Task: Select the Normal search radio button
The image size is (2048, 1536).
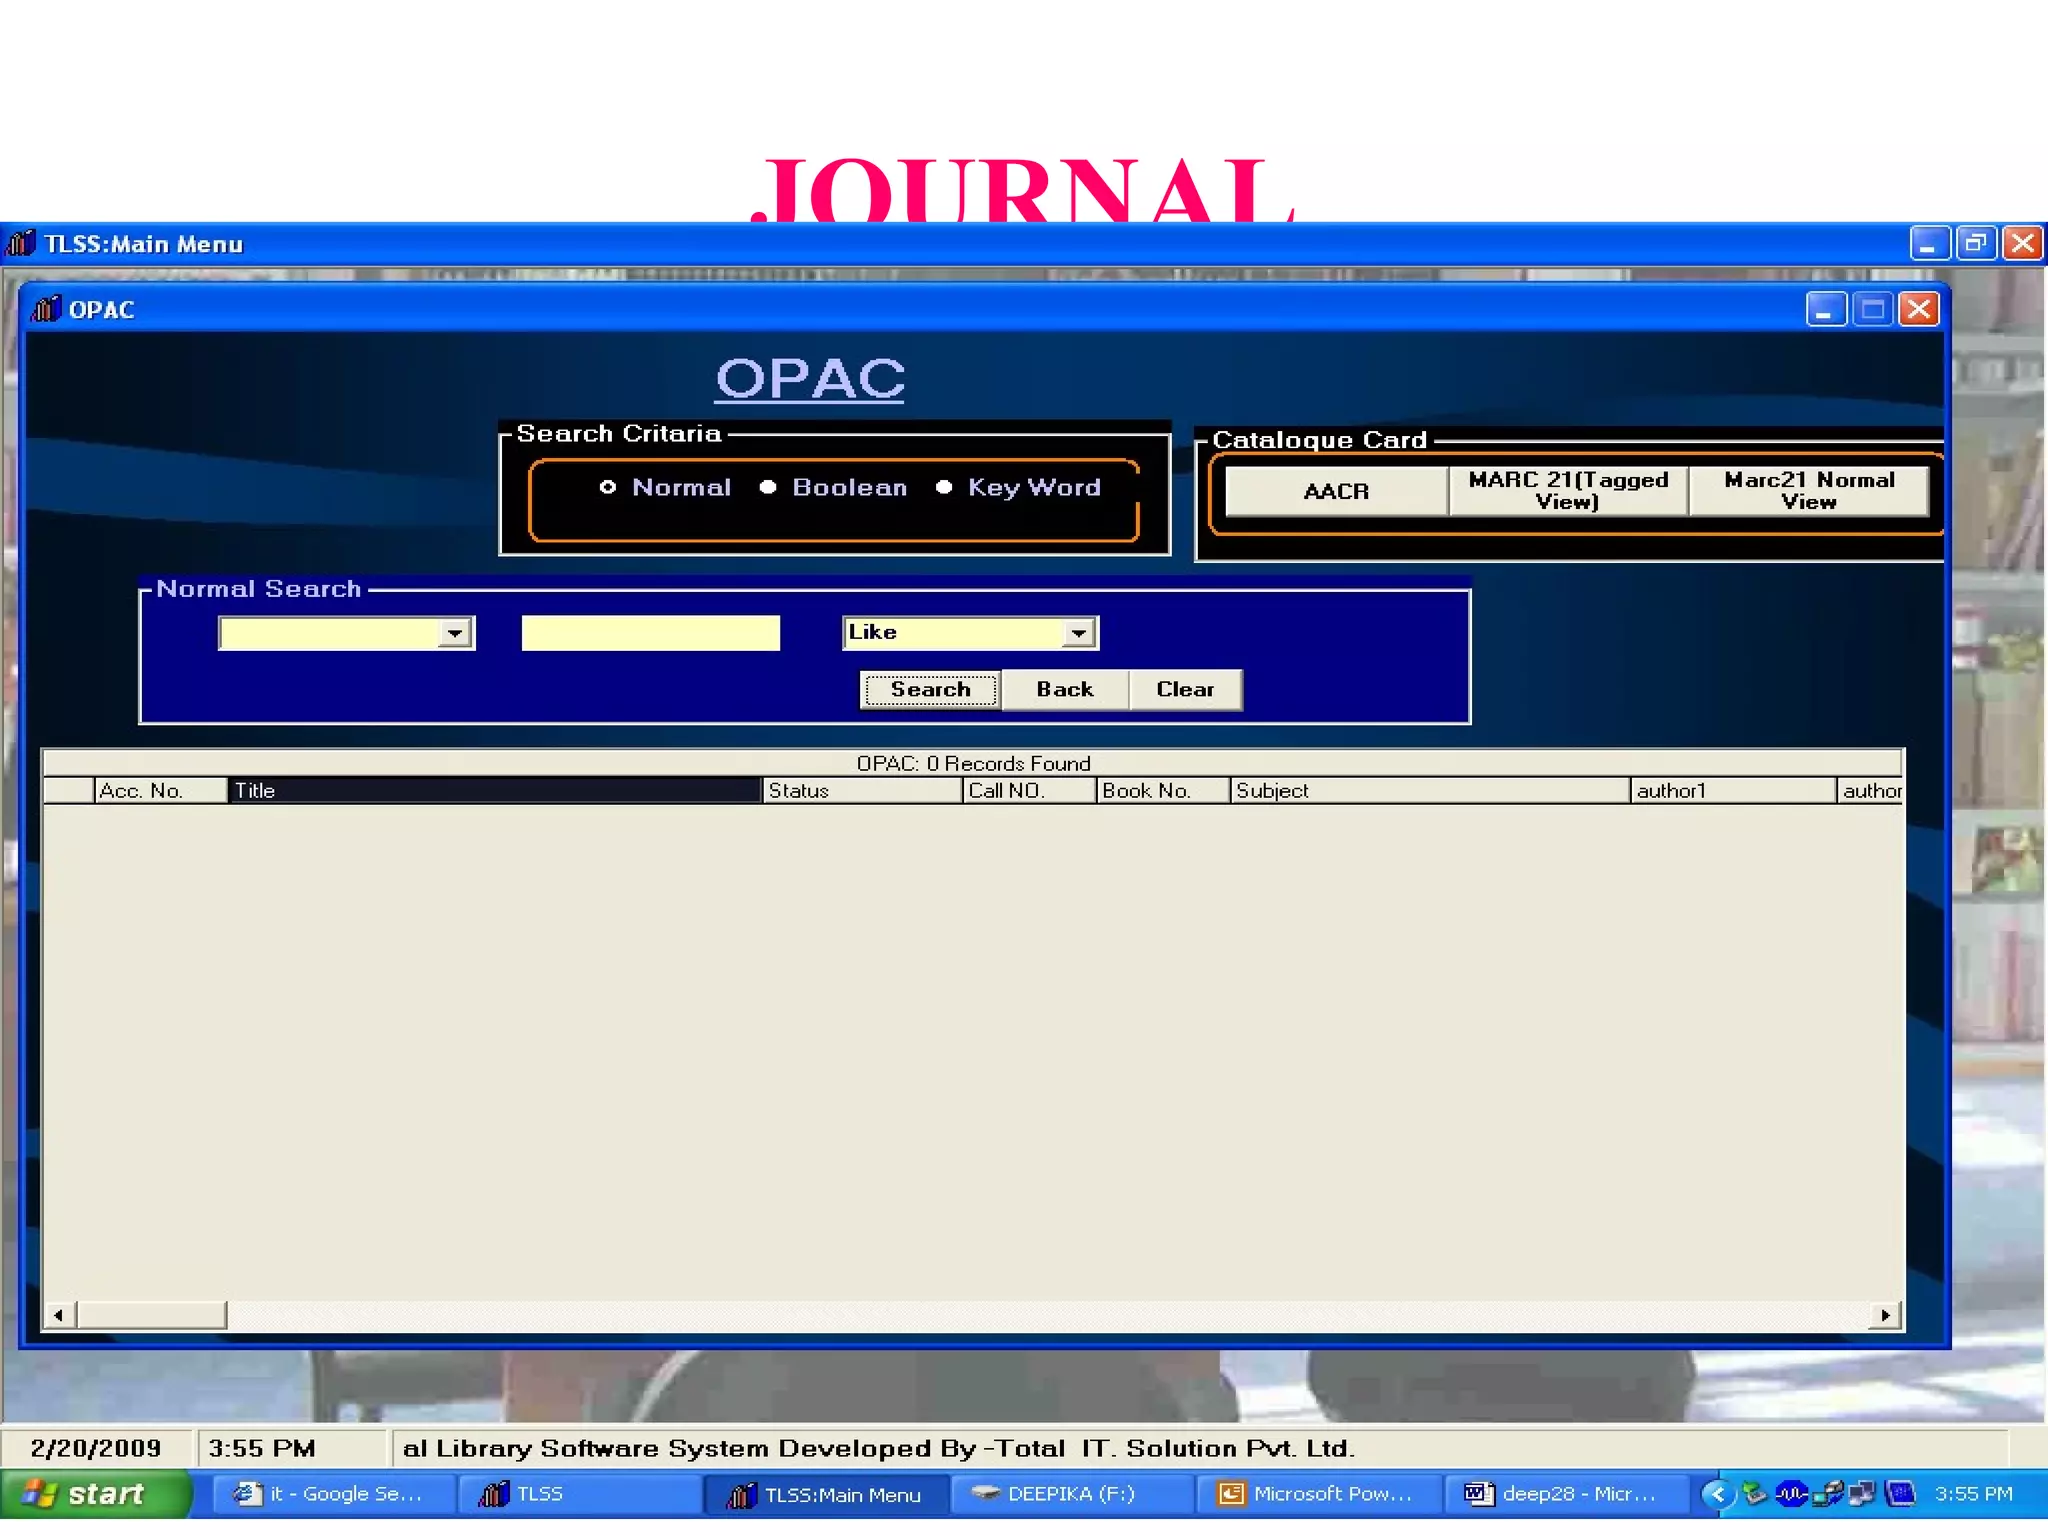Action: [607, 487]
